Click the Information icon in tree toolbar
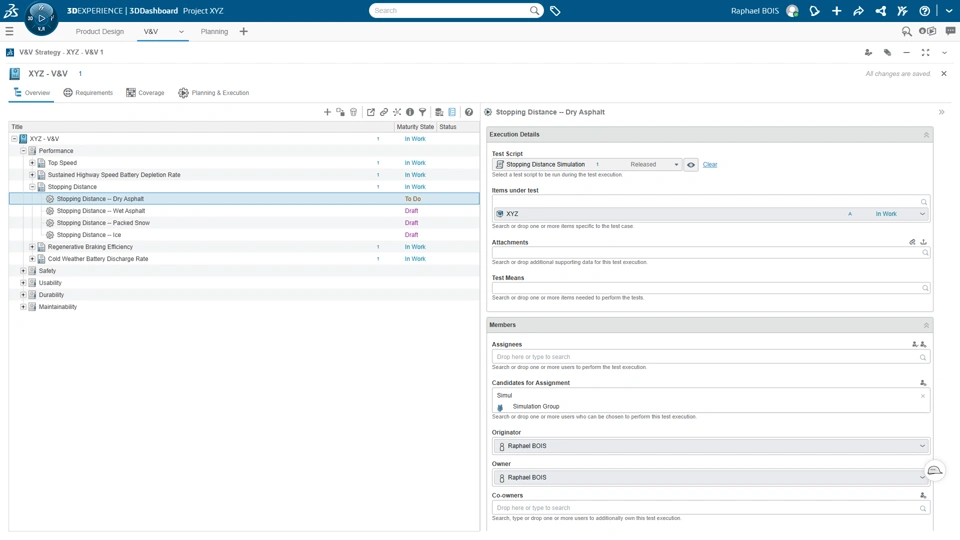Image resolution: width=960 pixels, height=540 pixels. click(410, 112)
